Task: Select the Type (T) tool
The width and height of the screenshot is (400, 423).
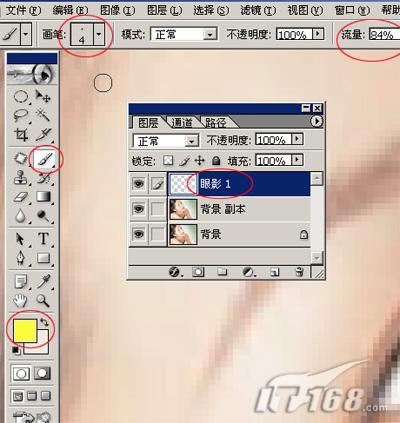Action: tap(43, 239)
